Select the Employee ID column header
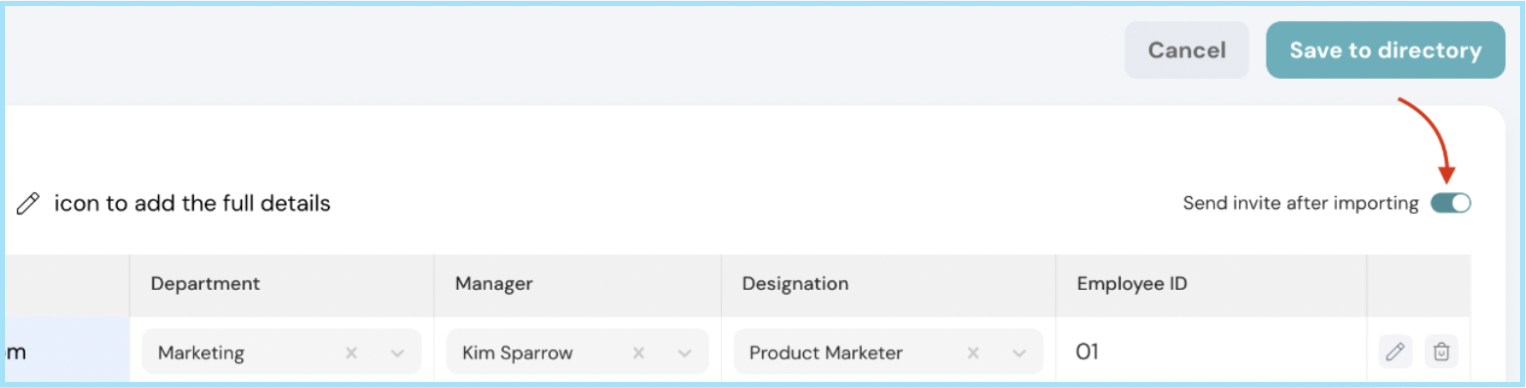 tap(1132, 284)
